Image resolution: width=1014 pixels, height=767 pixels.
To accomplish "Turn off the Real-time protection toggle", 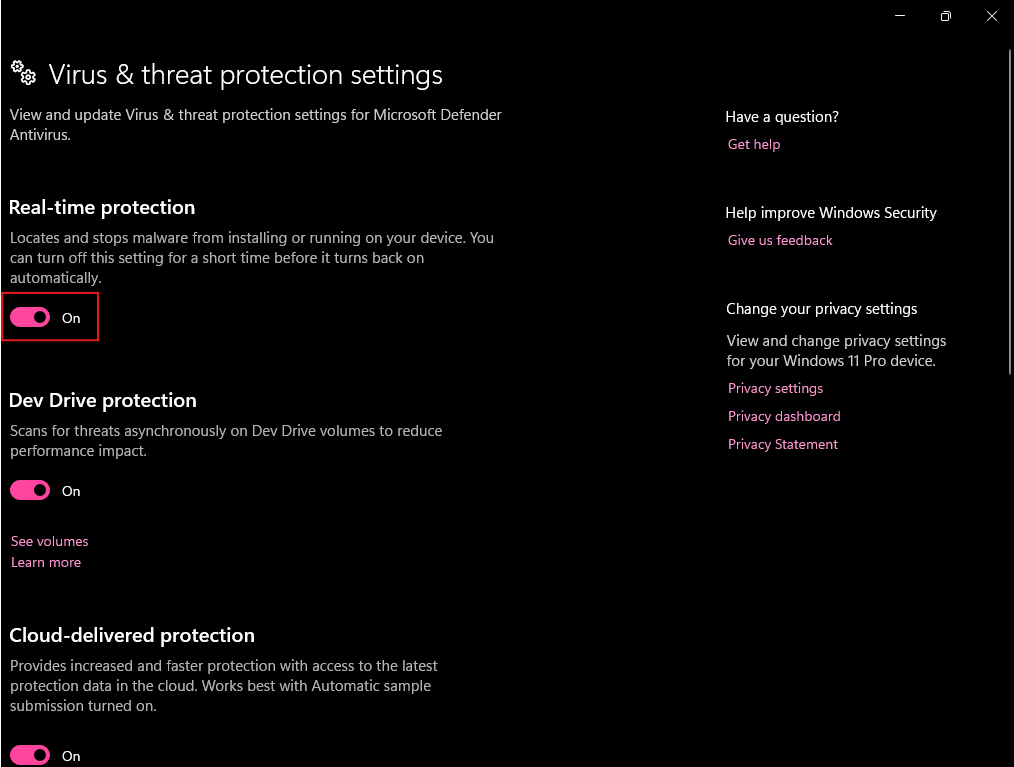I will pos(30,317).
